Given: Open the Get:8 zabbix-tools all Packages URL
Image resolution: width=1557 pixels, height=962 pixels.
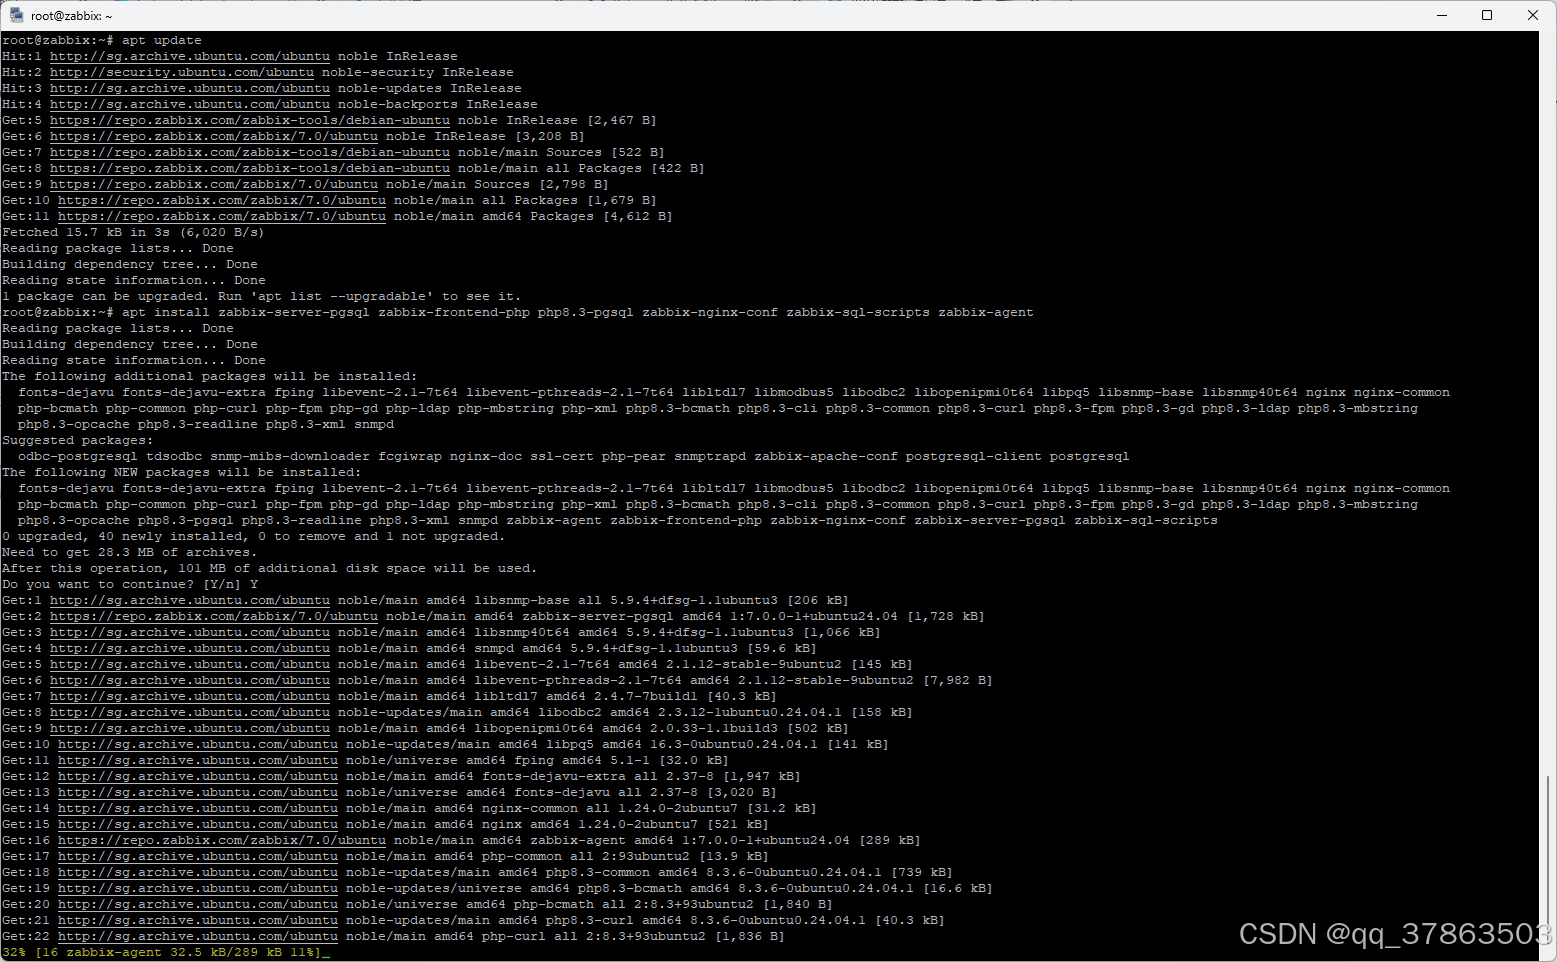Looking at the screenshot, I should (250, 169).
